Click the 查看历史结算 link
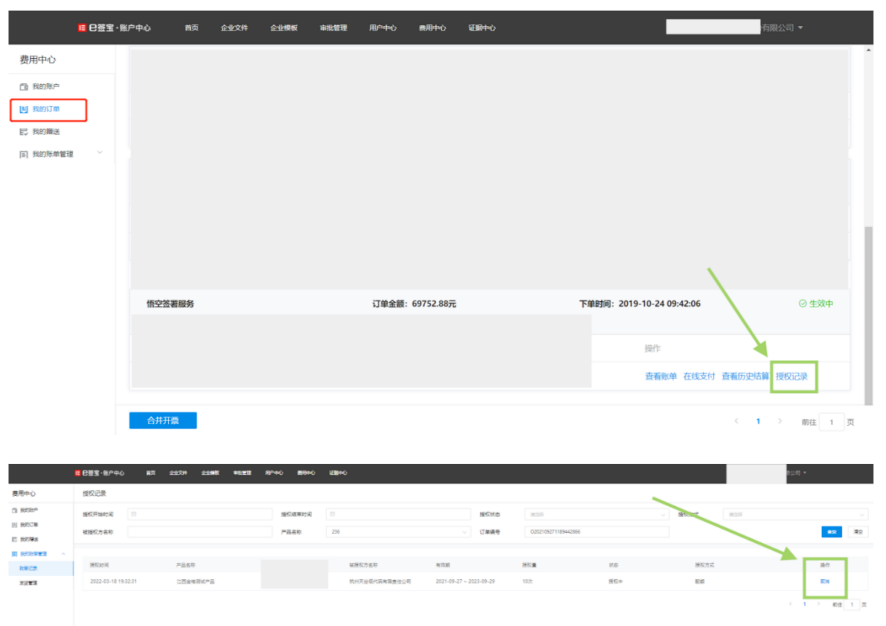Viewport: 886px width, 626px height. (745, 376)
